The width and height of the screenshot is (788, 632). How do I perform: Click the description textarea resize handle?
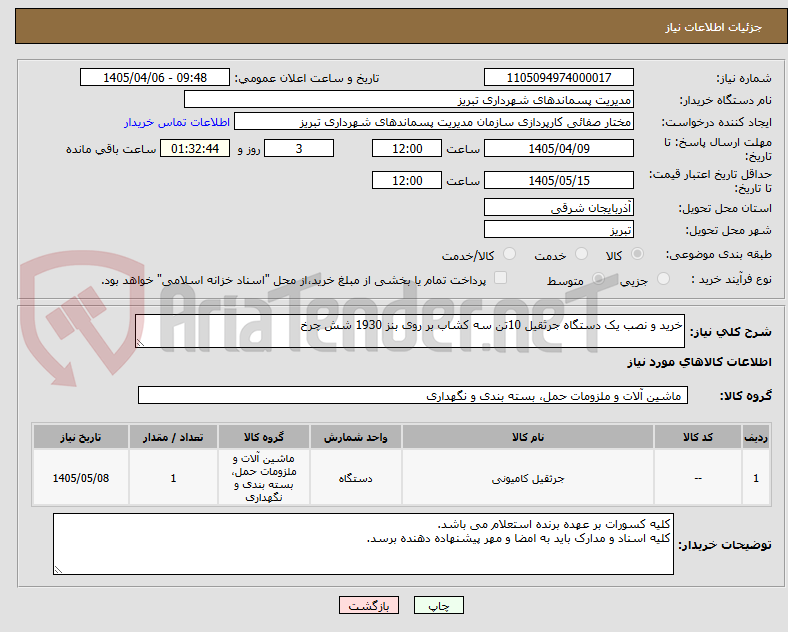[x=140, y=343]
